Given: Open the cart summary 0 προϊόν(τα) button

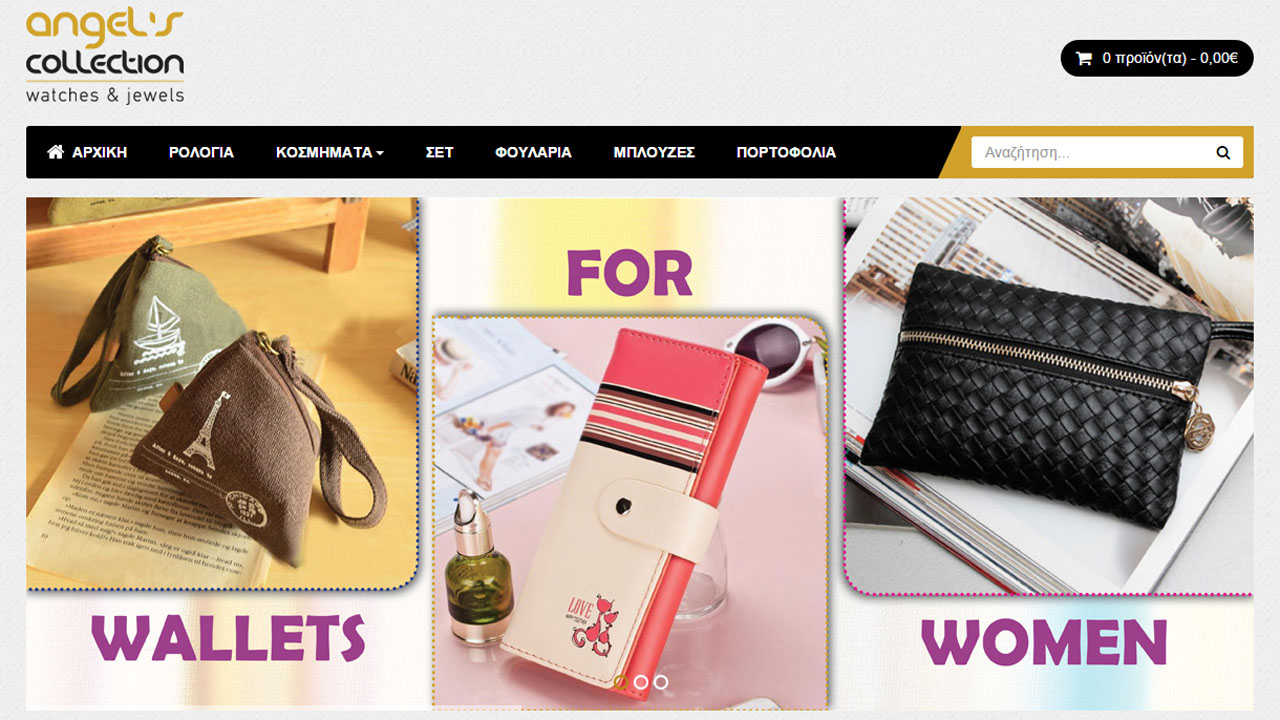Looking at the screenshot, I should click(1157, 58).
